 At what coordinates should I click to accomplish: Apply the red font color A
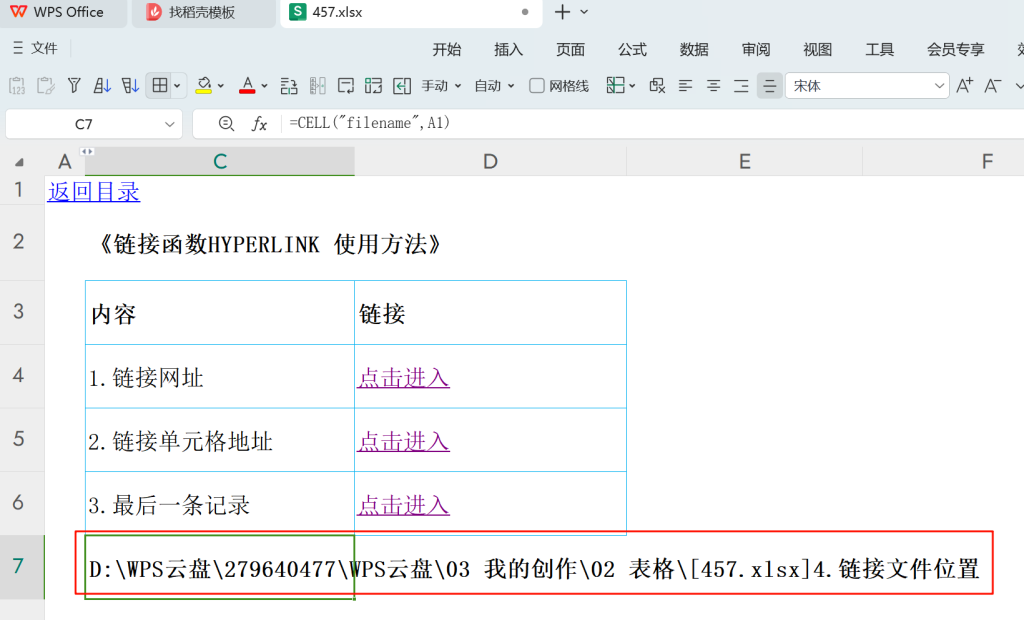click(x=247, y=86)
